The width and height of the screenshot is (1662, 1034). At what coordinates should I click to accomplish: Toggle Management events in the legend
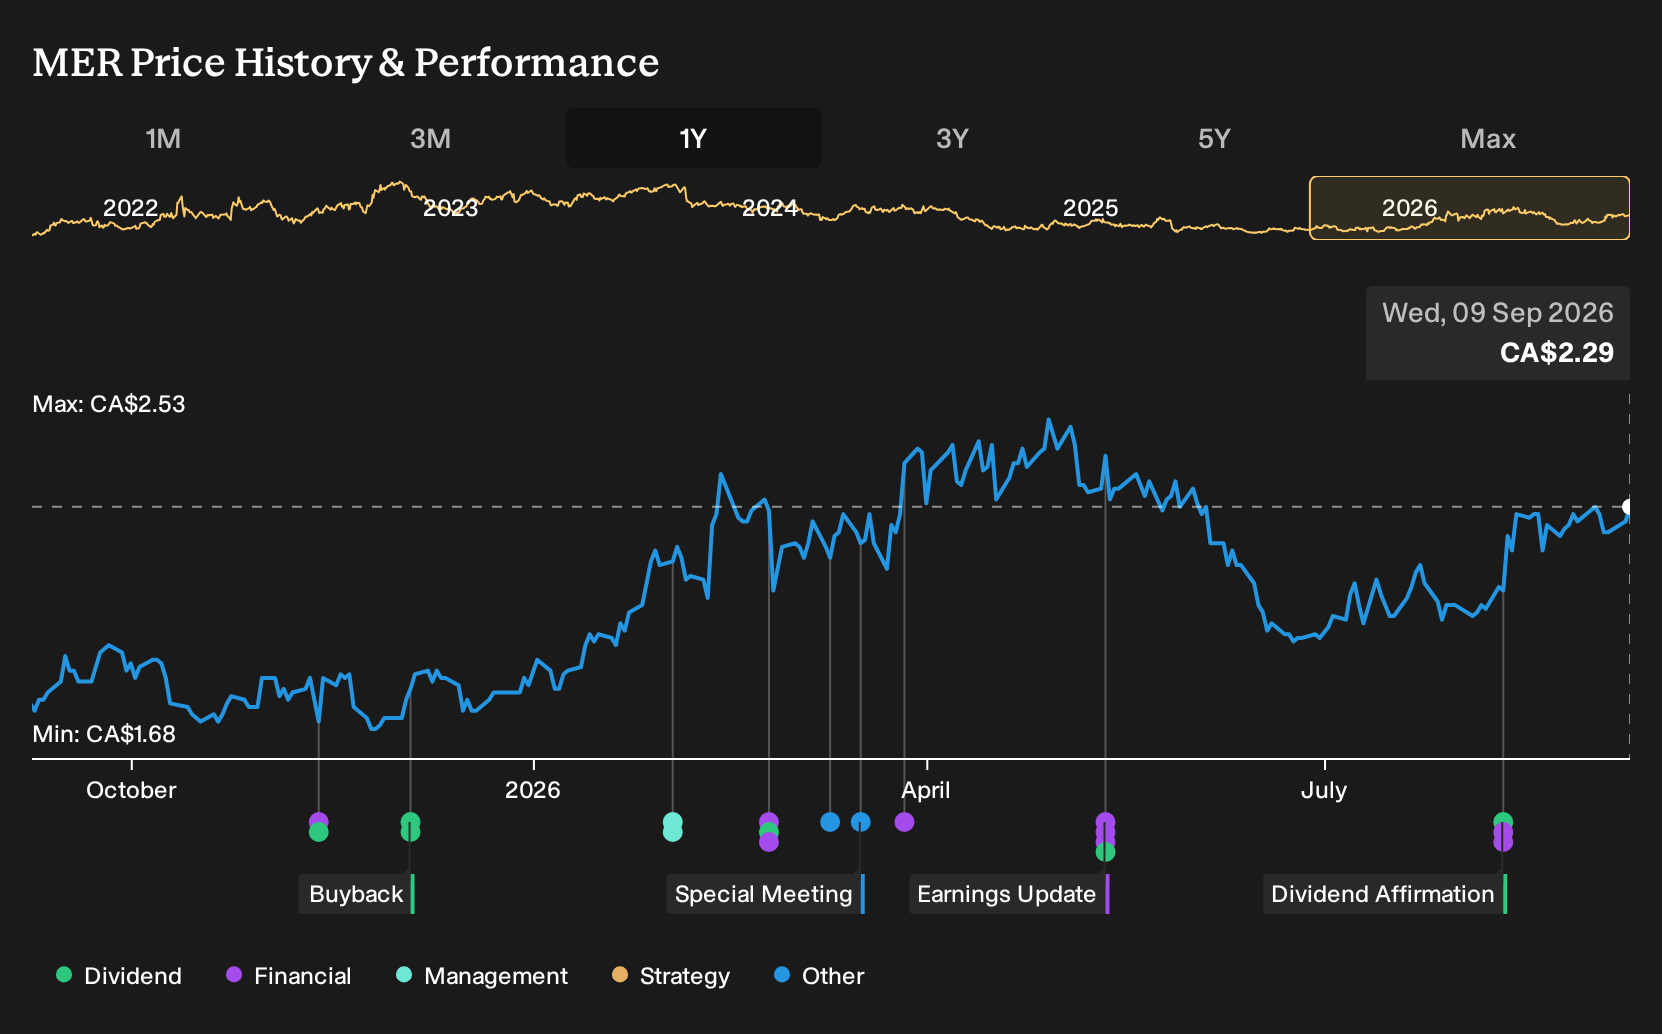click(x=482, y=976)
